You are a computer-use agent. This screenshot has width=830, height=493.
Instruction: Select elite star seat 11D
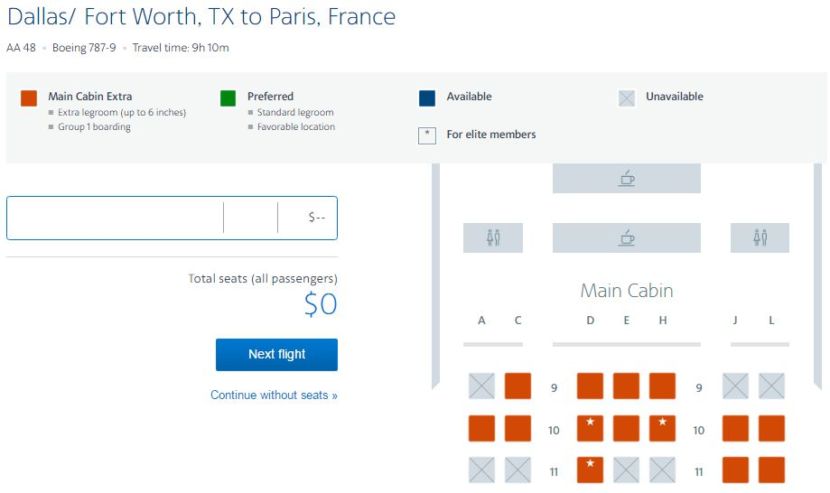(590, 470)
